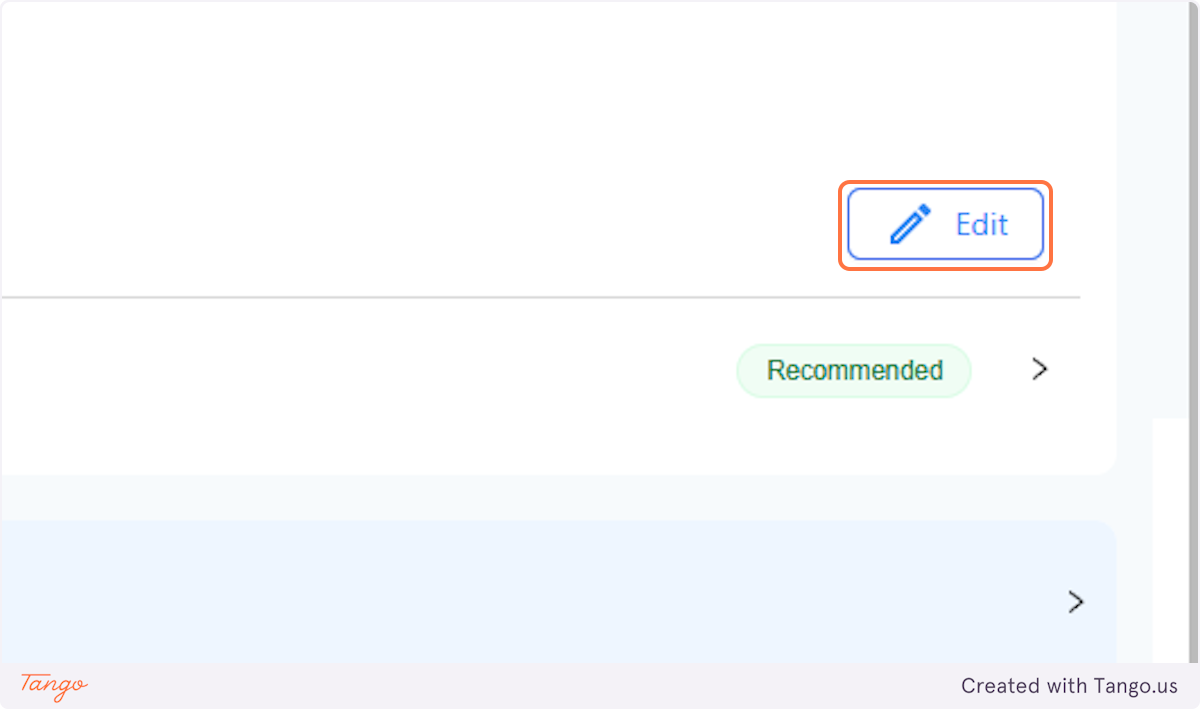Viewport: 1200px width, 709px height.
Task: Click the Tango.us text in the footer
Action: (x=1133, y=686)
